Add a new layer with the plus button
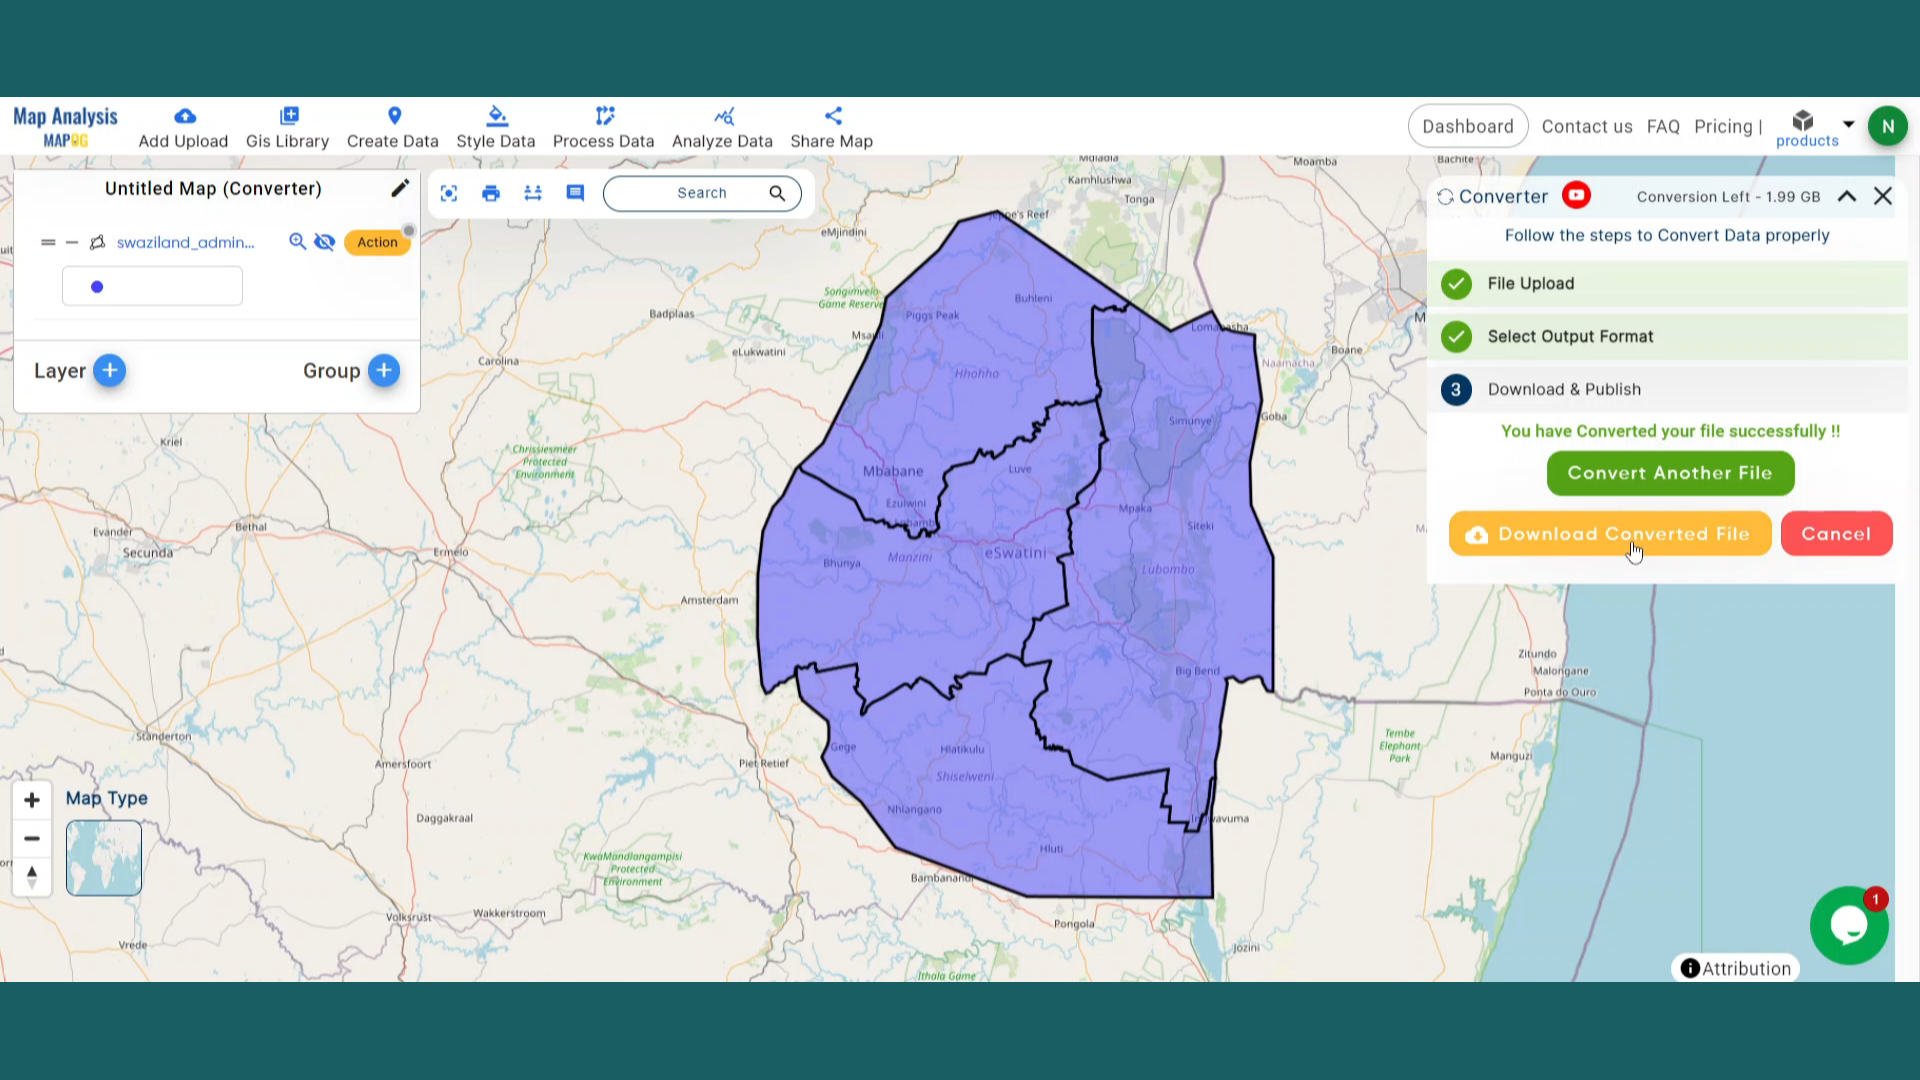The image size is (1920, 1080). (x=110, y=371)
